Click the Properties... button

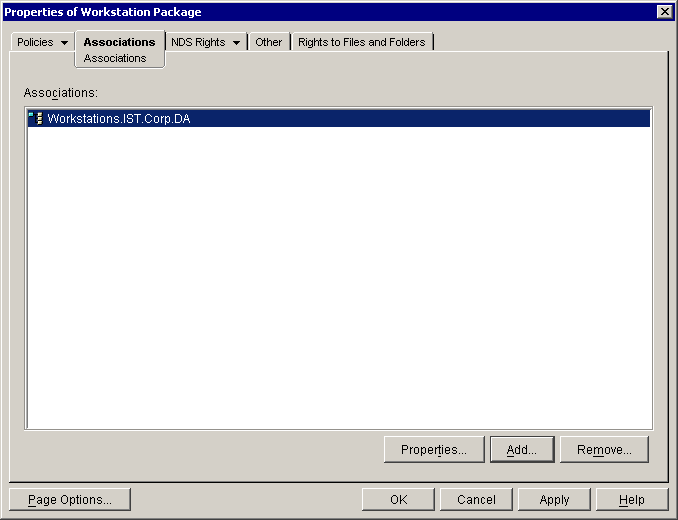[x=434, y=450]
